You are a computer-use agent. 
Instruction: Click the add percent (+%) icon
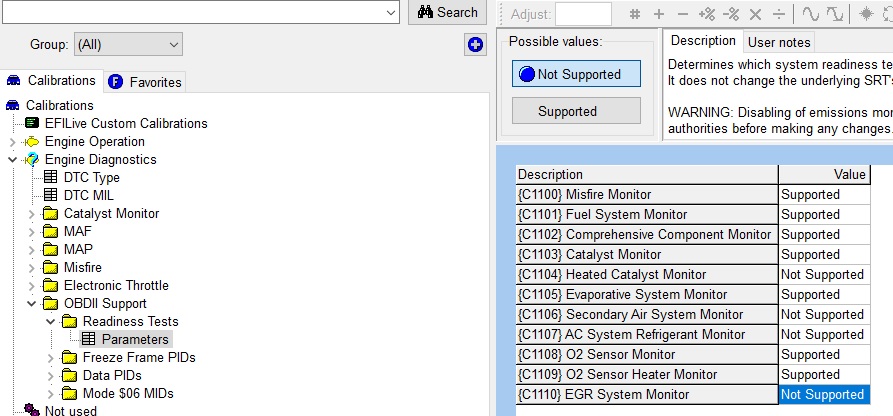706,14
